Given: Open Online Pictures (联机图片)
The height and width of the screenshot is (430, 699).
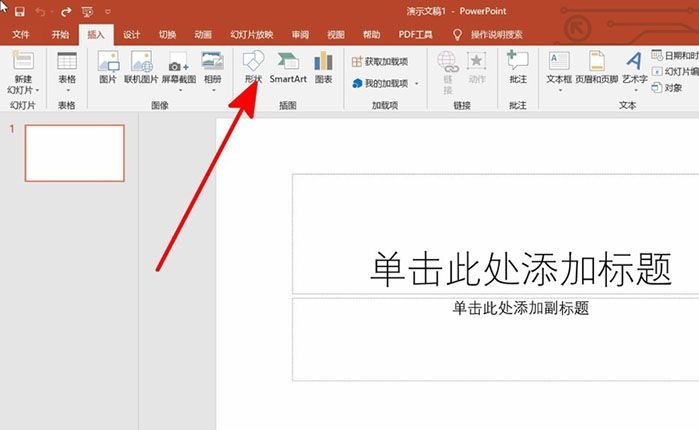Looking at the screenshot, I should (x=141, y=66).
